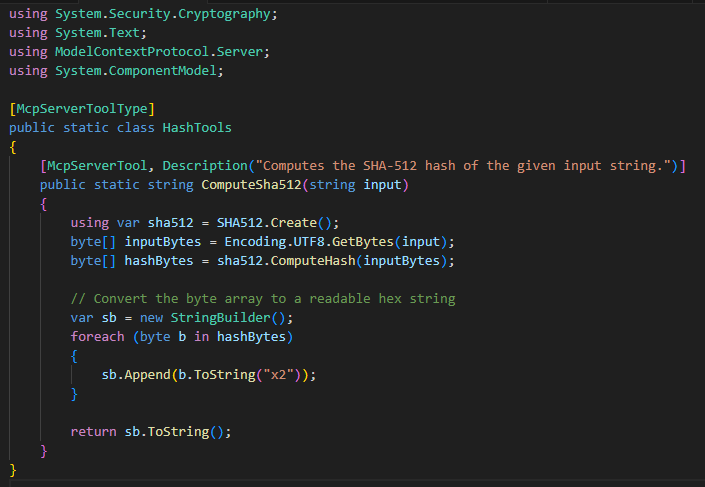Click the 'foreach' keyword
The image size is (705, 487).
[98, 337]
